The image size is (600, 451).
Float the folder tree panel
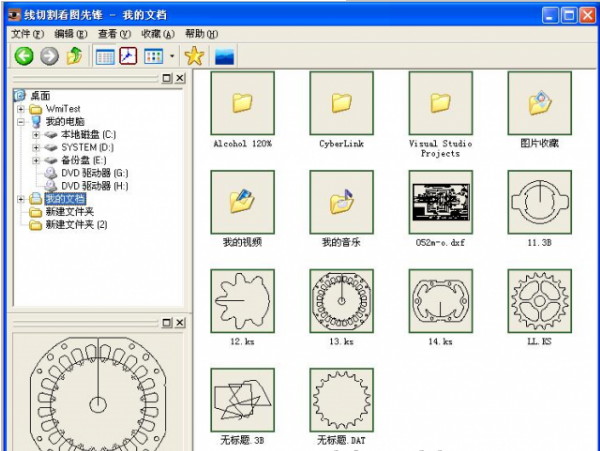(166, 78)
